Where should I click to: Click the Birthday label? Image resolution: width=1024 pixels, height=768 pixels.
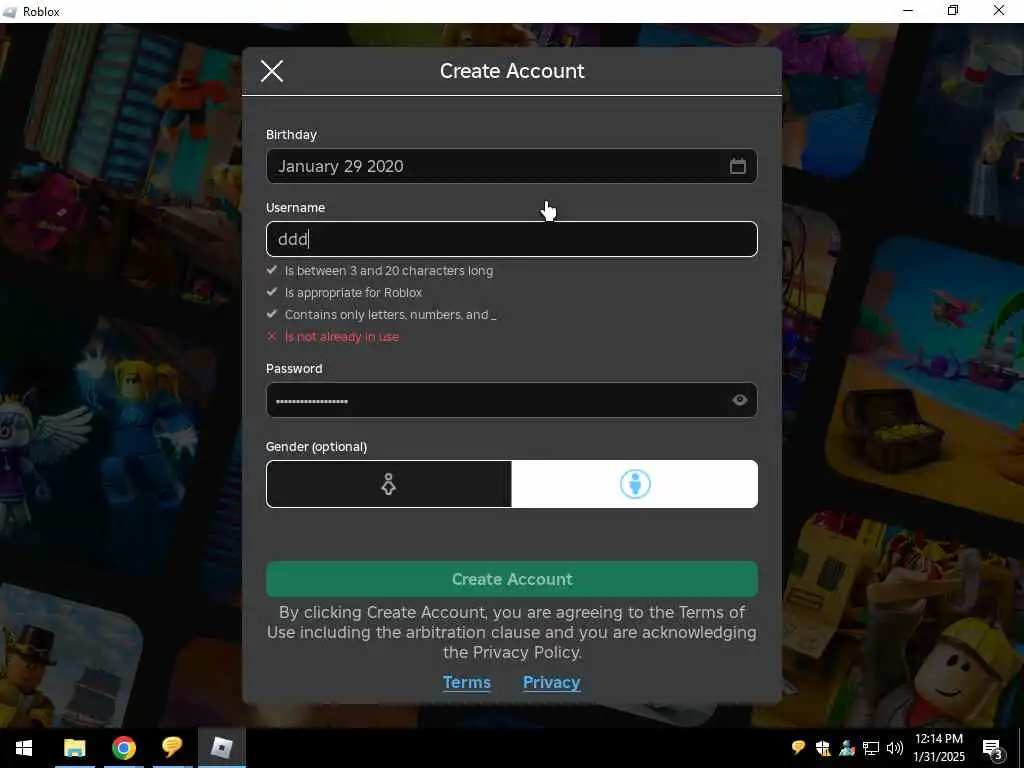[x=291, y=135]
